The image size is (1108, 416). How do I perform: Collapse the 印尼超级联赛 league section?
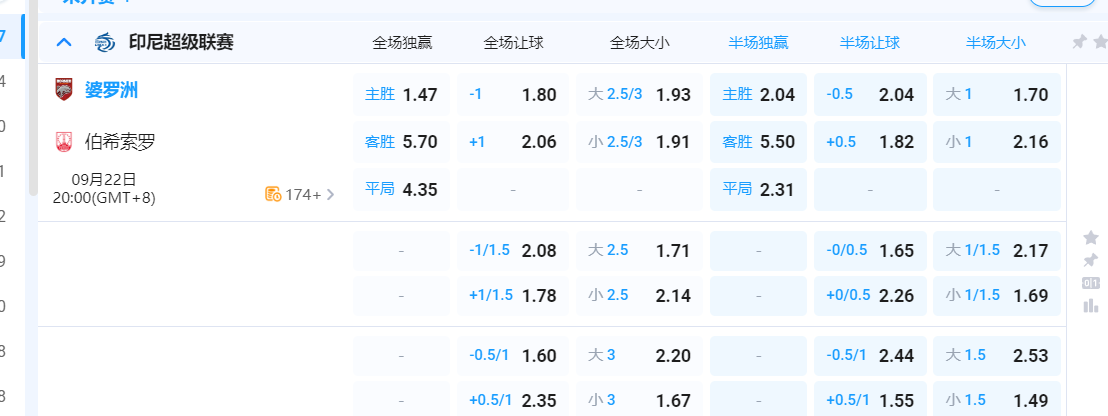pos(64,42)
